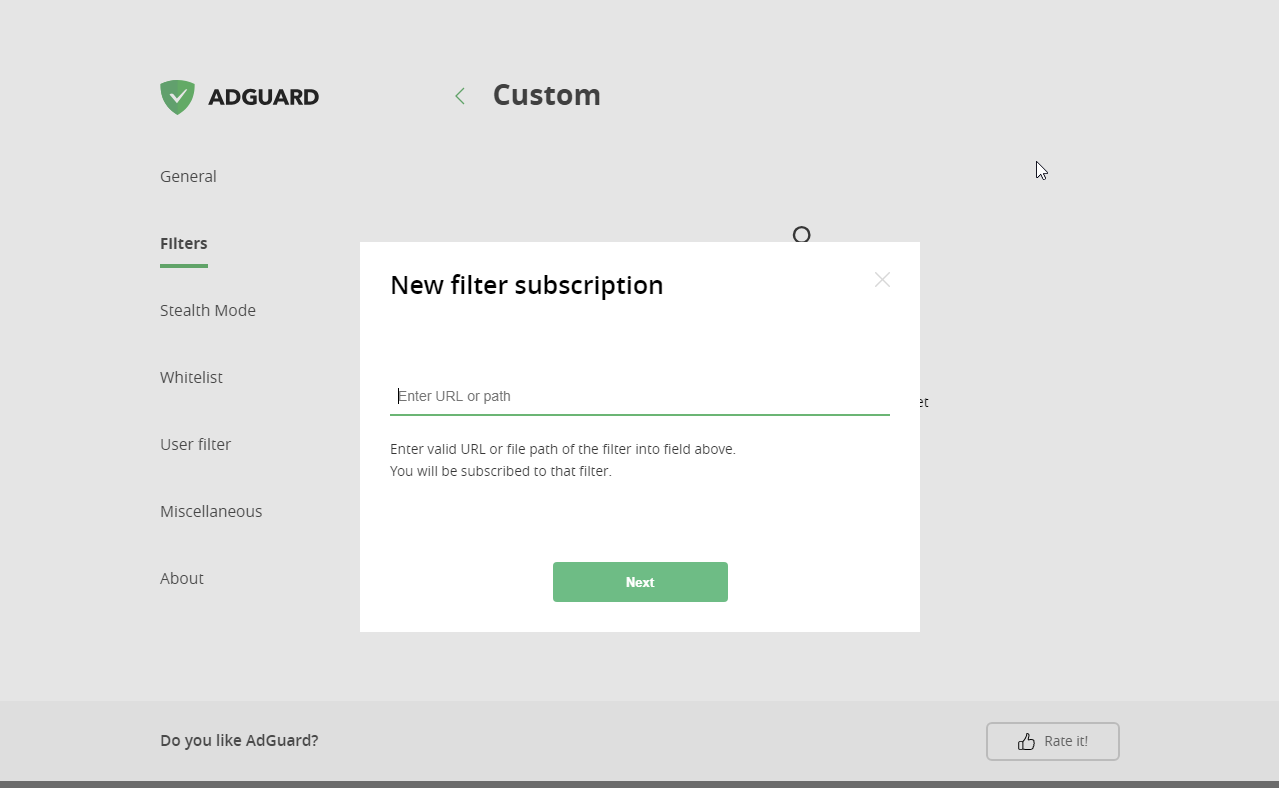Open the About page
Image resolution: width=1279 pixels, height=788 pixels.
(x=182, y=578)
